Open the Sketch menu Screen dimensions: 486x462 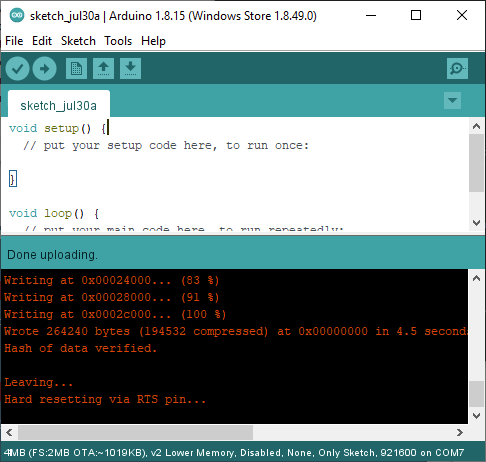pos(78,41)
